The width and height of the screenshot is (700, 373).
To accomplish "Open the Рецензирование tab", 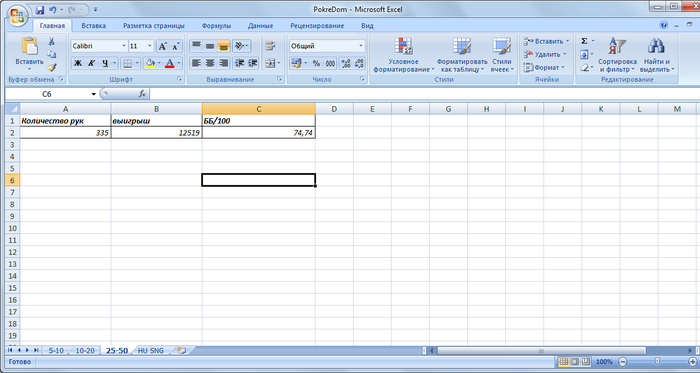I will coord(317,26).
